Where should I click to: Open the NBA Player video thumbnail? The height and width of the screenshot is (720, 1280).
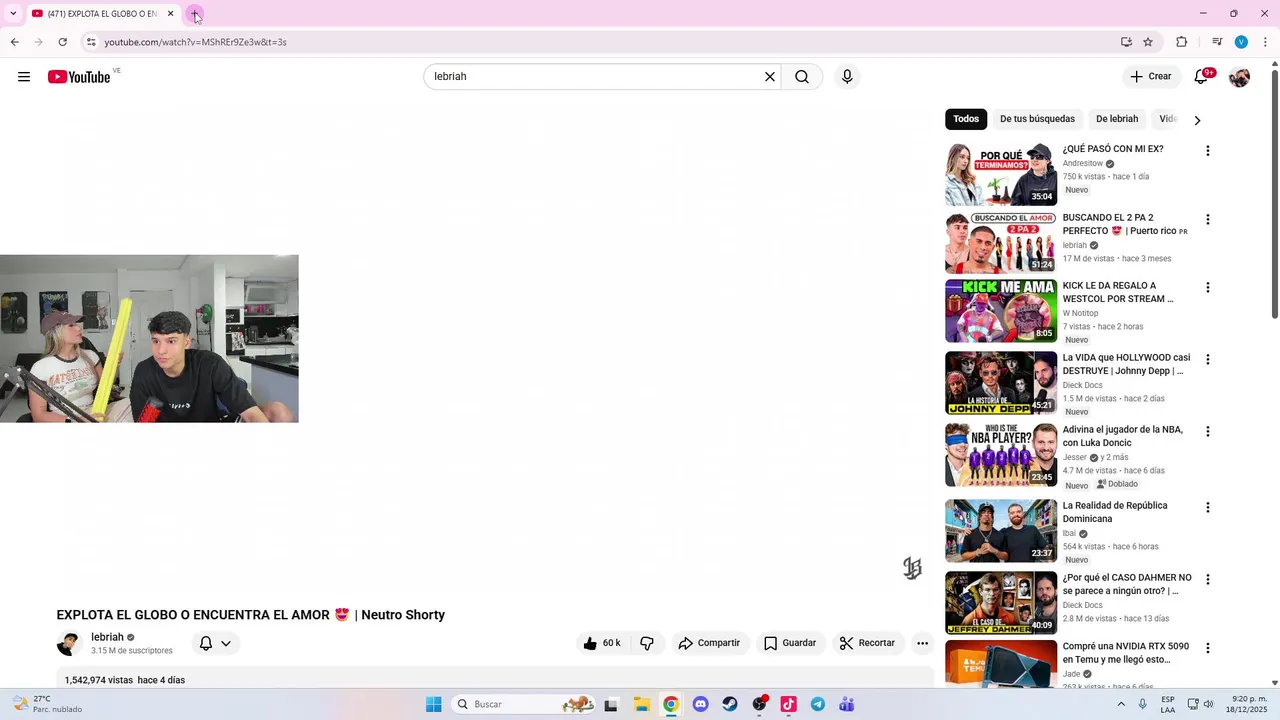(1001, 454)
